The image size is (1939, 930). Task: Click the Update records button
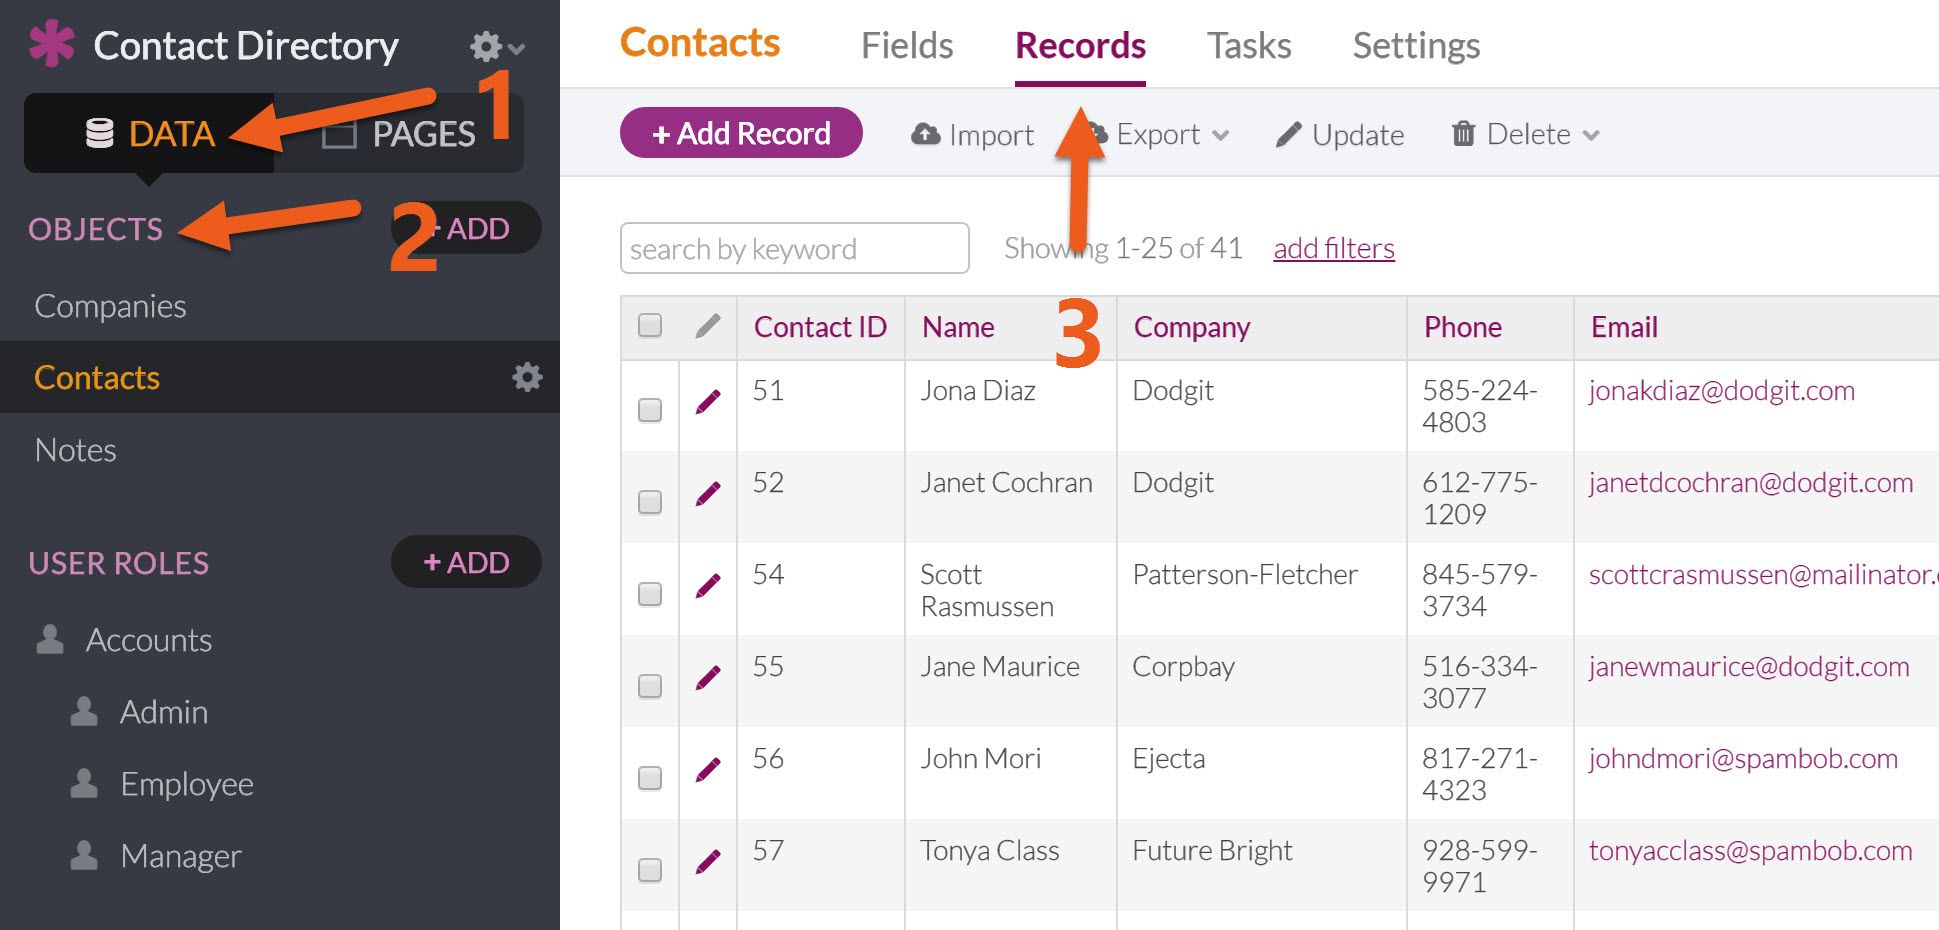[x=1340, y=134]
